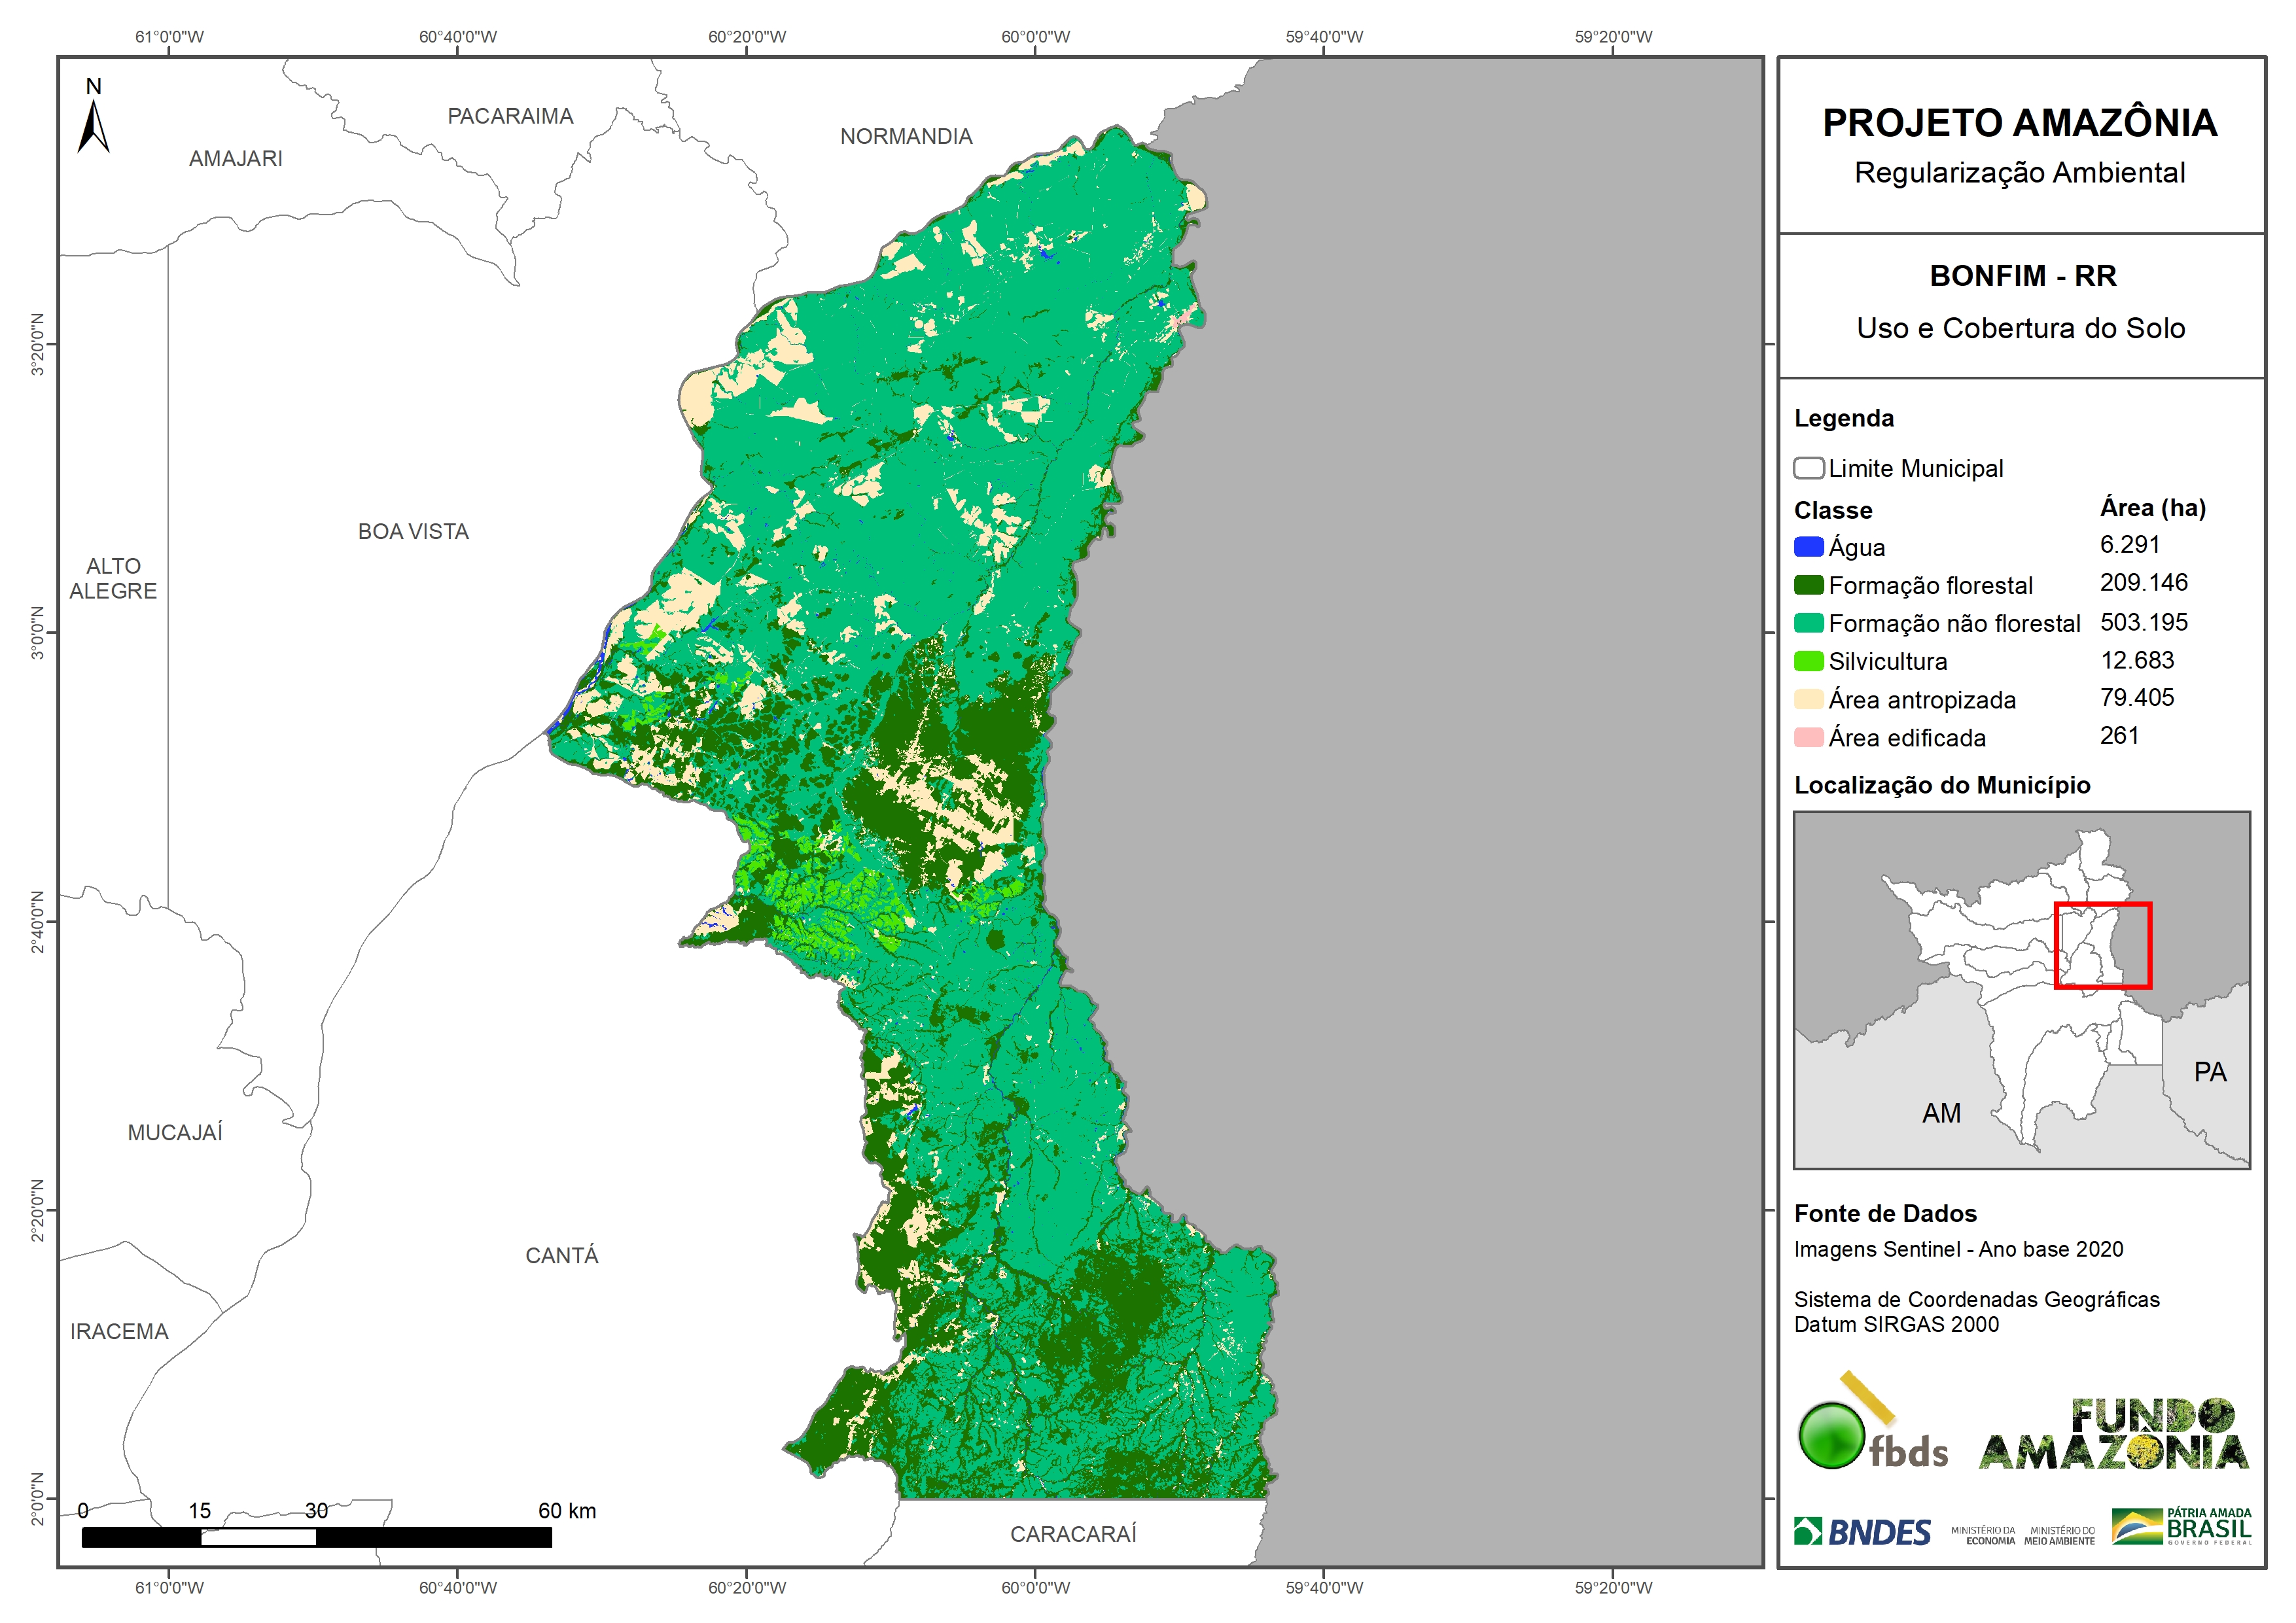The height and width of the screenshot is (1623, 2296).
Task: Click the red rectangle in locator map
Action: (x=2102, y=945)
